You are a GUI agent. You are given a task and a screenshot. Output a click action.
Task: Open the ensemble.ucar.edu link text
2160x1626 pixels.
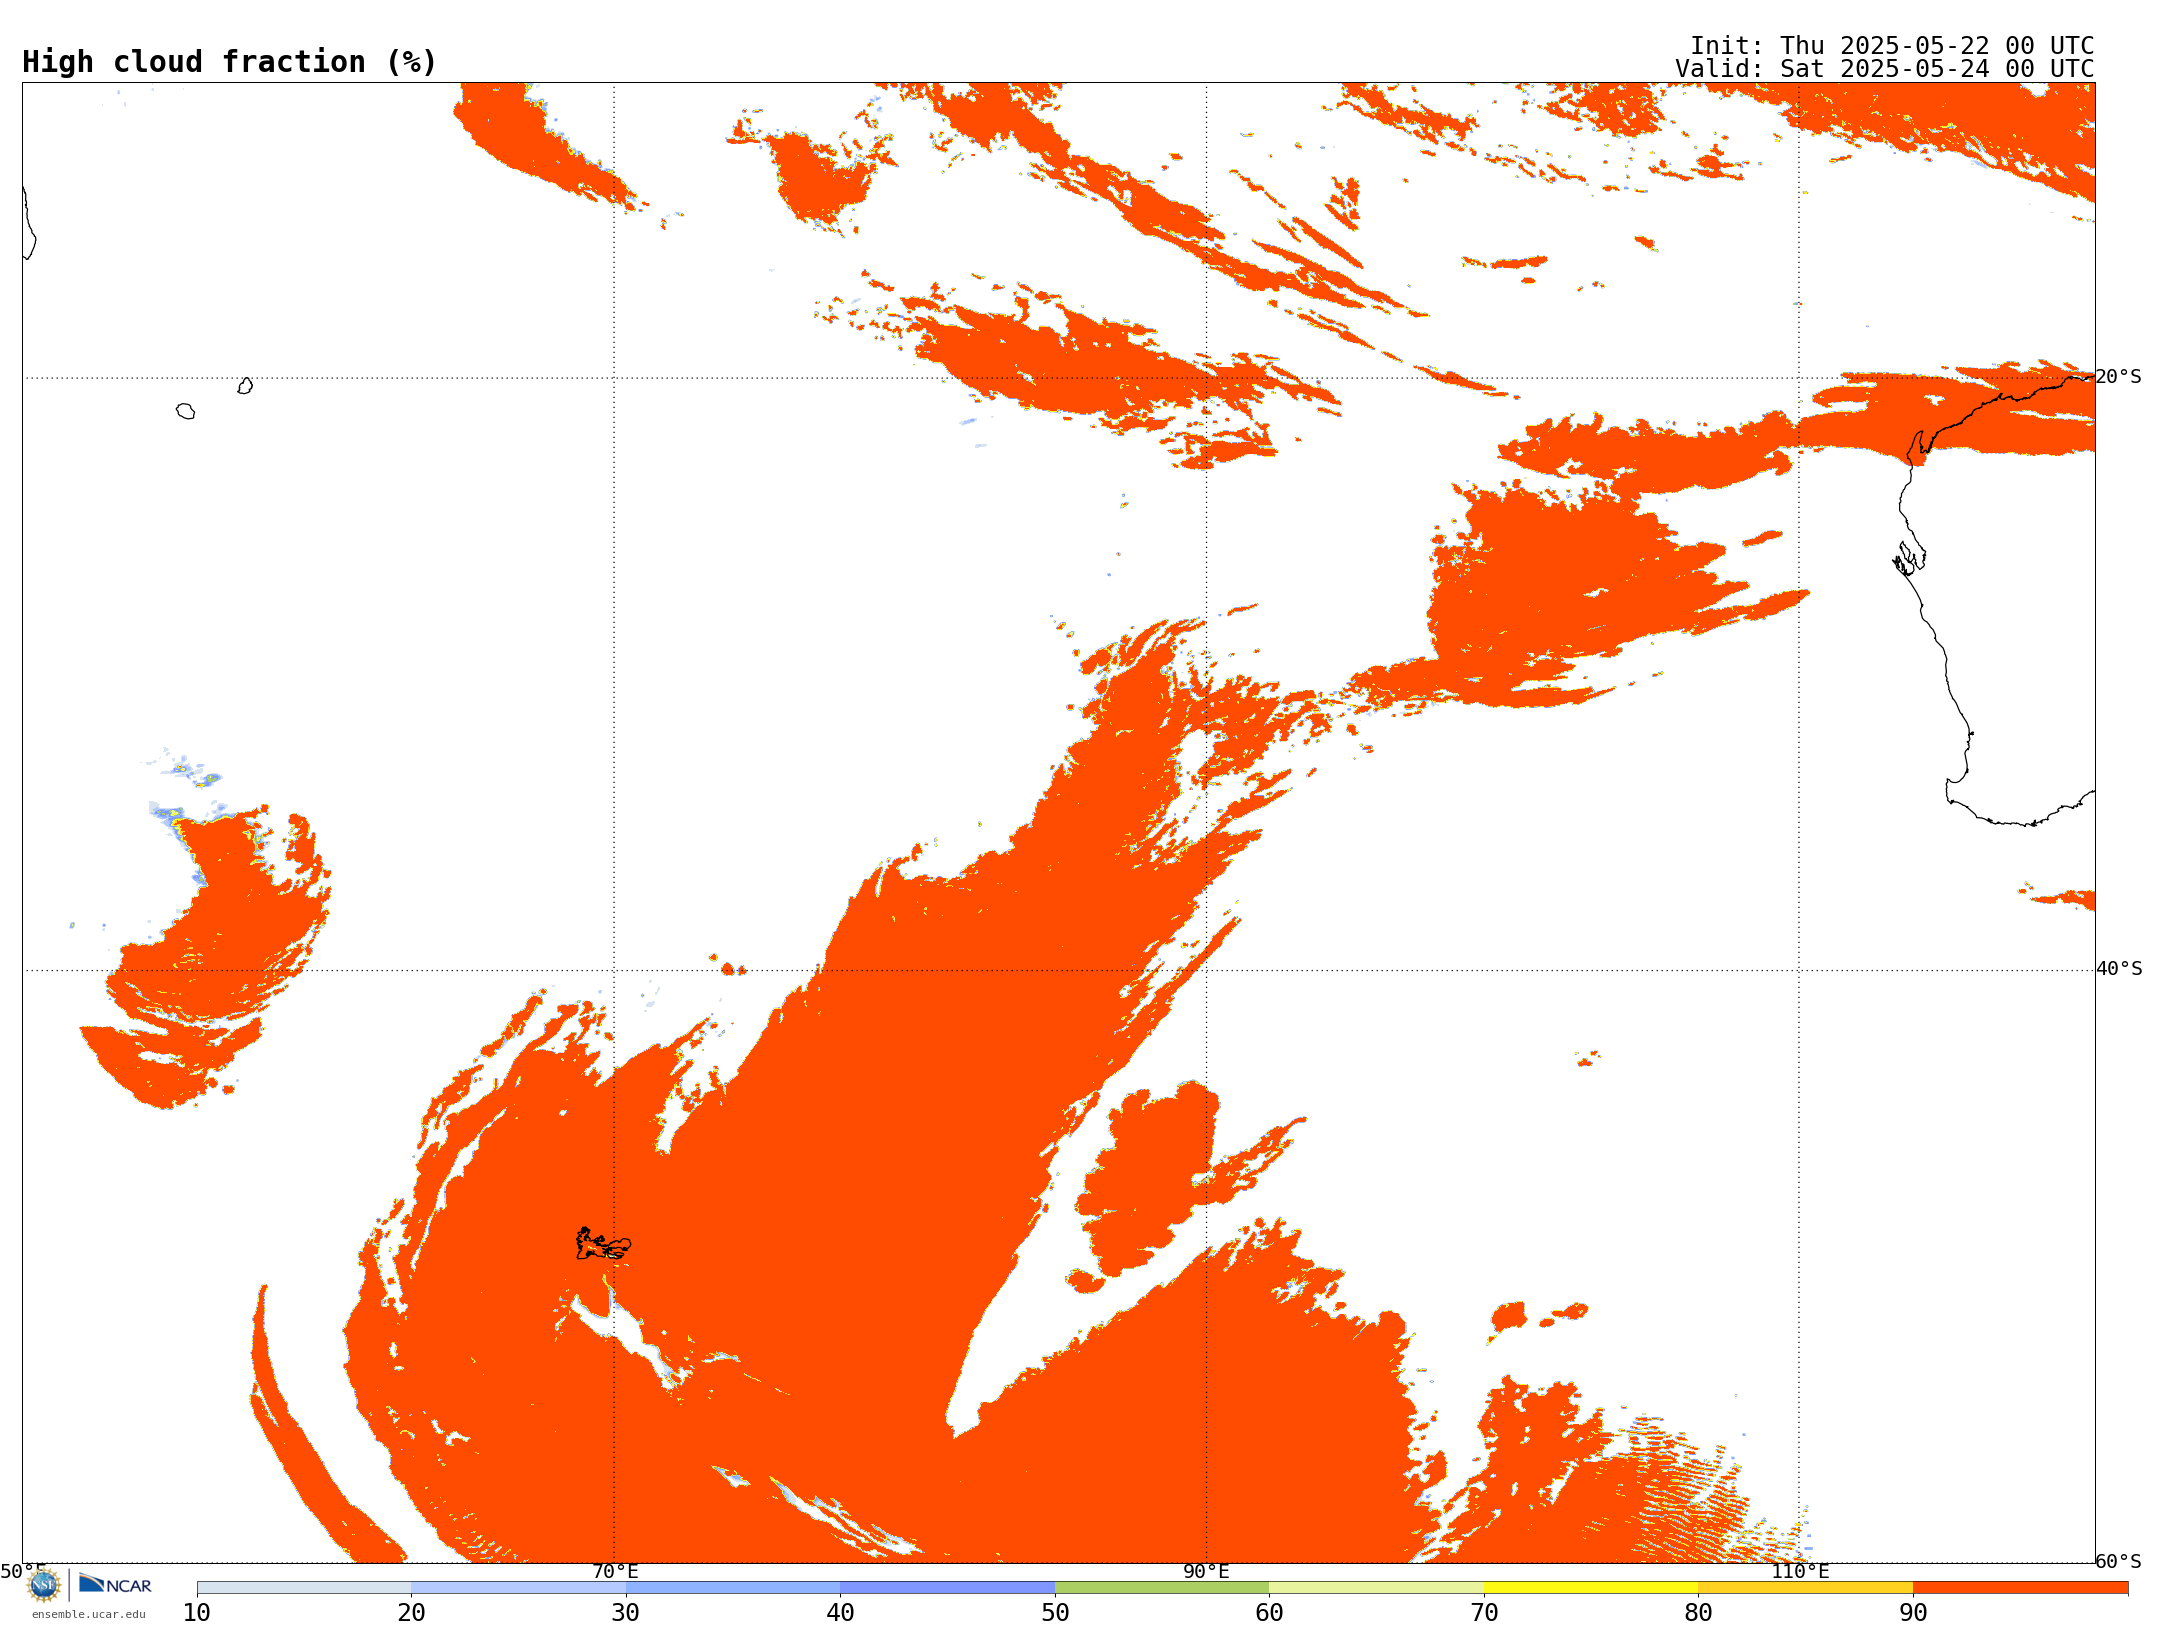(x=89, y=1614)
